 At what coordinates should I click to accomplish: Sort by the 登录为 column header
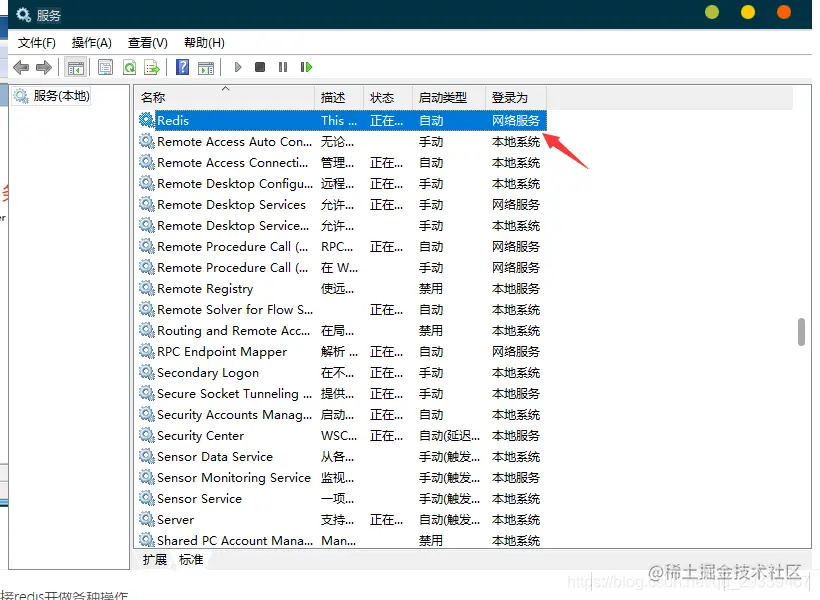coord(516,98)
